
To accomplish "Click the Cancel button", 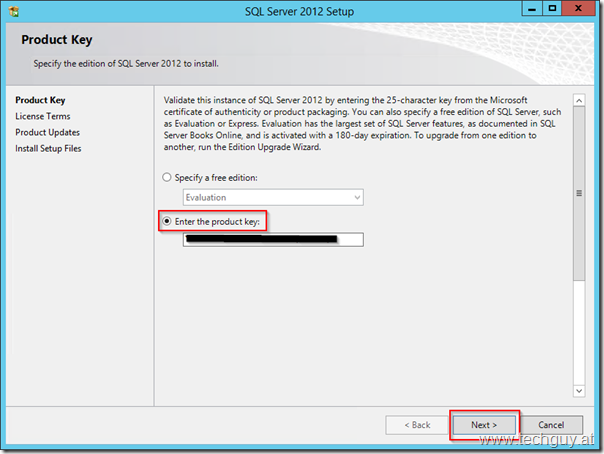I will coord(551,425).
